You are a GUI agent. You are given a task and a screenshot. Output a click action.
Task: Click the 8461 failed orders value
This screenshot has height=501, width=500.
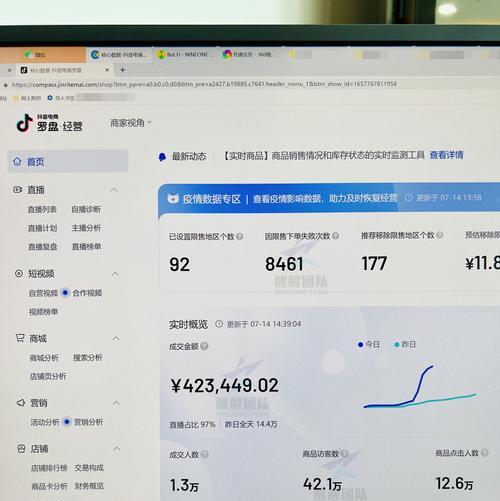click(x=284, y=264)
